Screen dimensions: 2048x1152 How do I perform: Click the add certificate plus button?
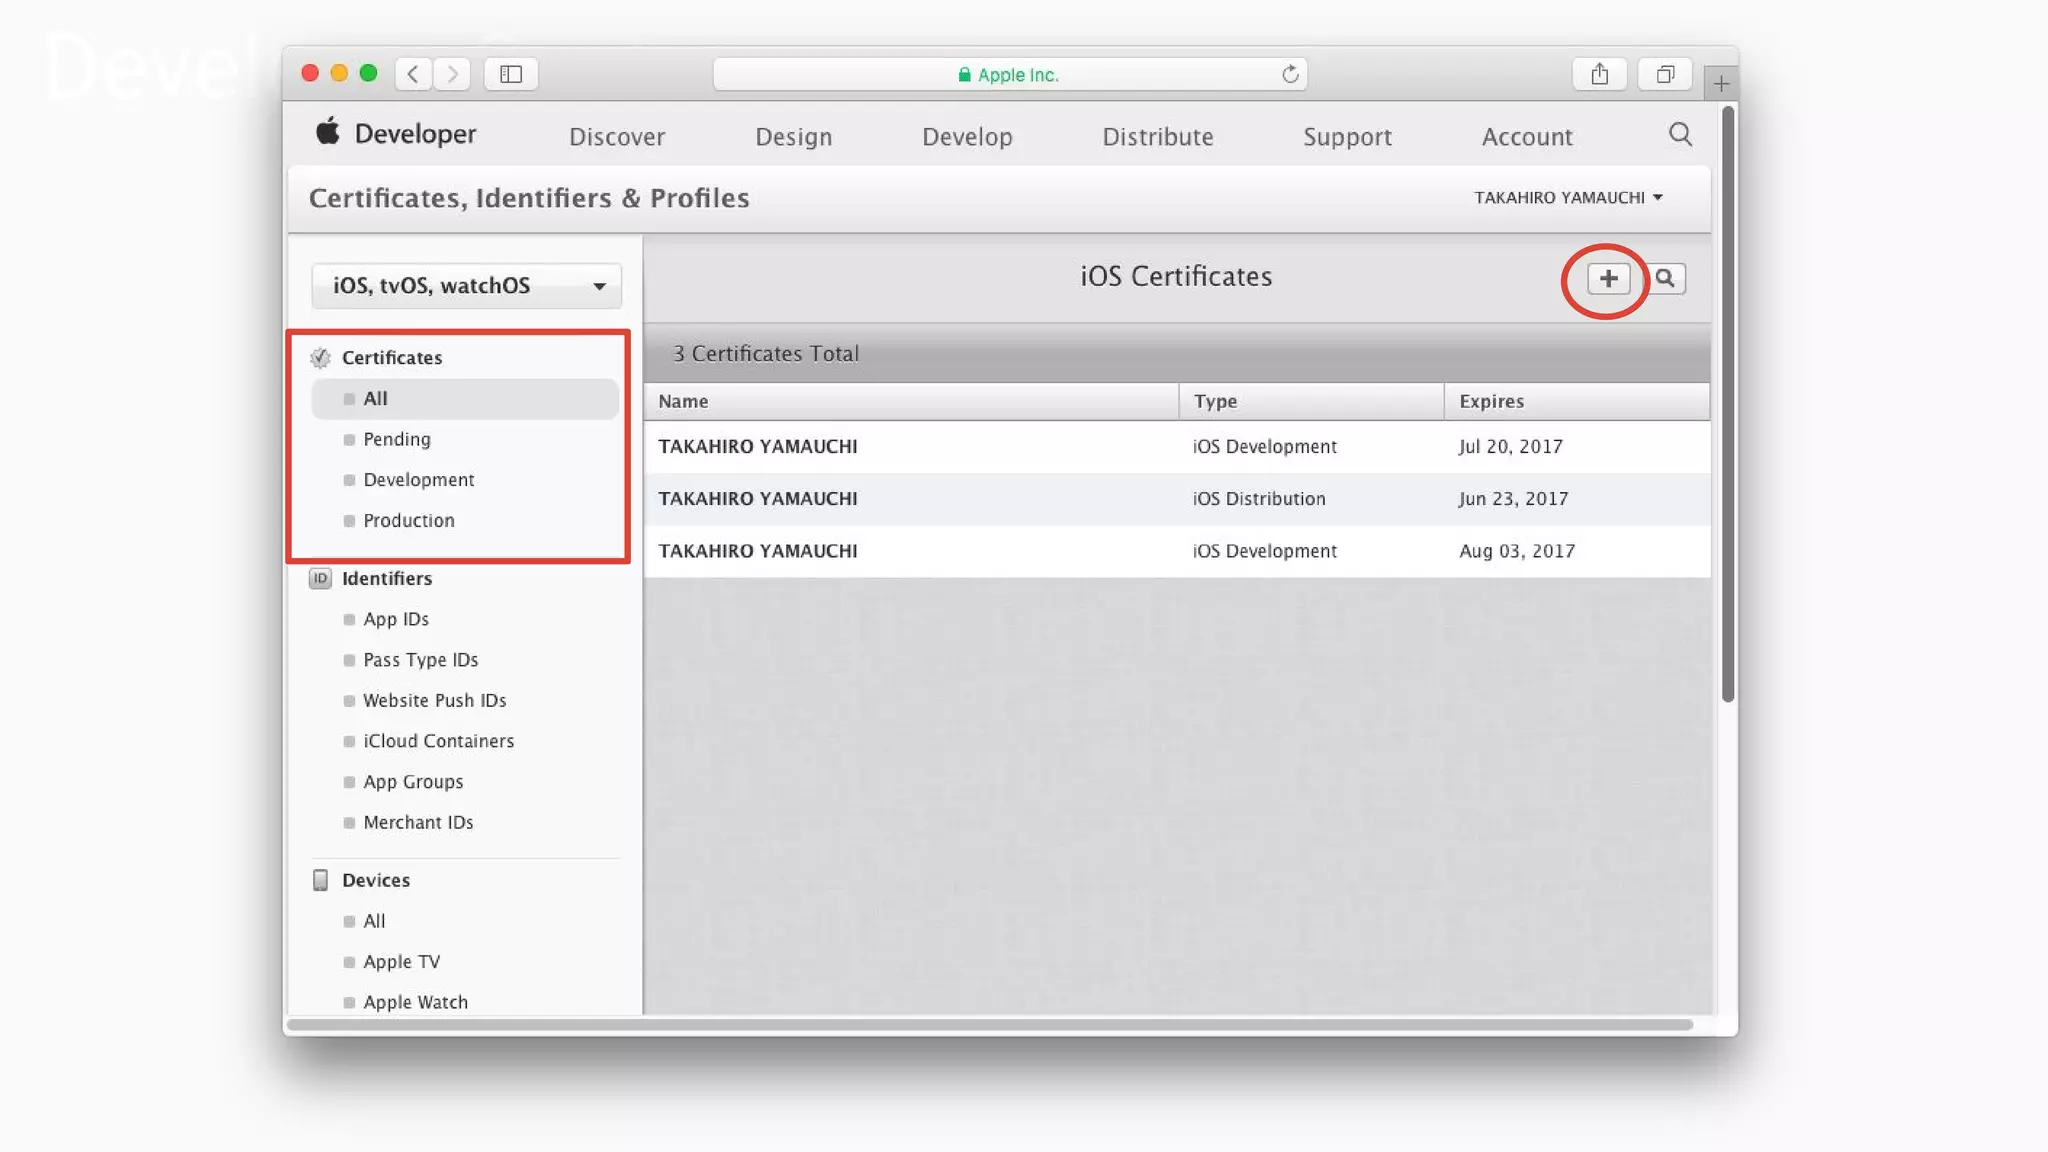1608,279
